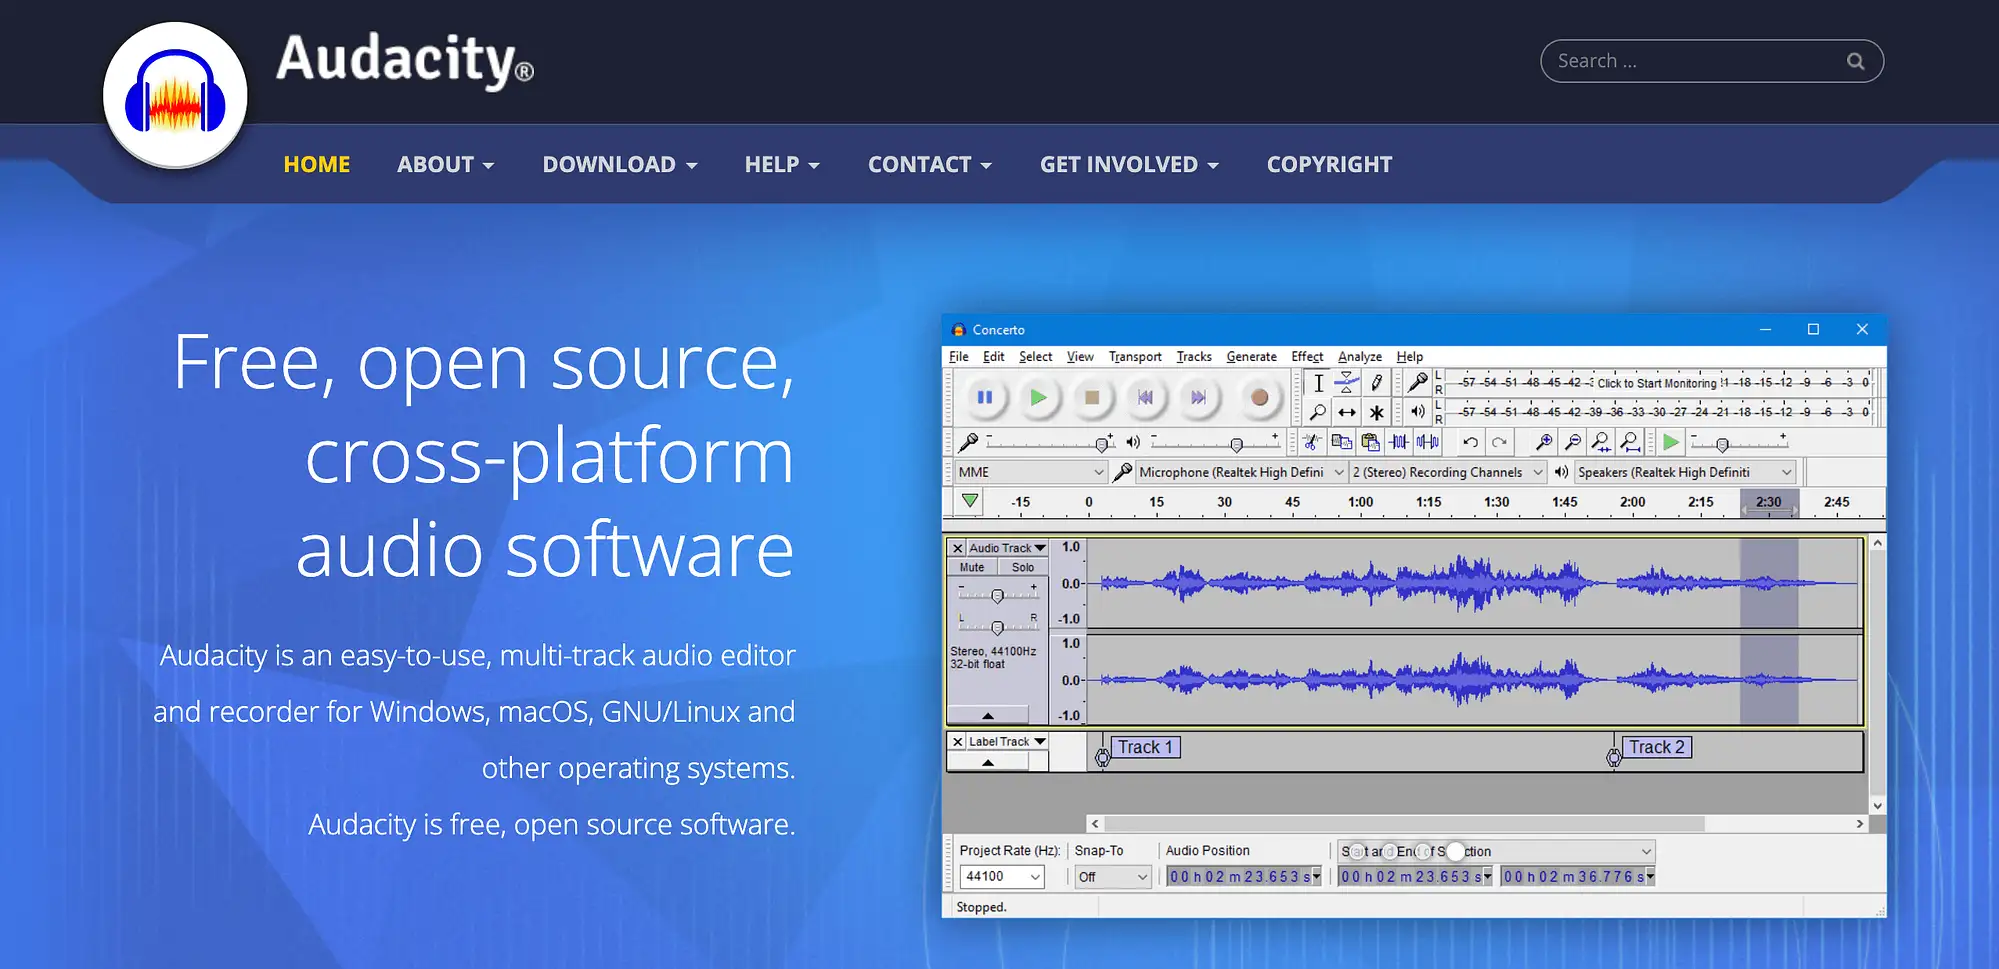Select the Time Shift tool
This screenshot has height=969, width=1999.
1348,412
